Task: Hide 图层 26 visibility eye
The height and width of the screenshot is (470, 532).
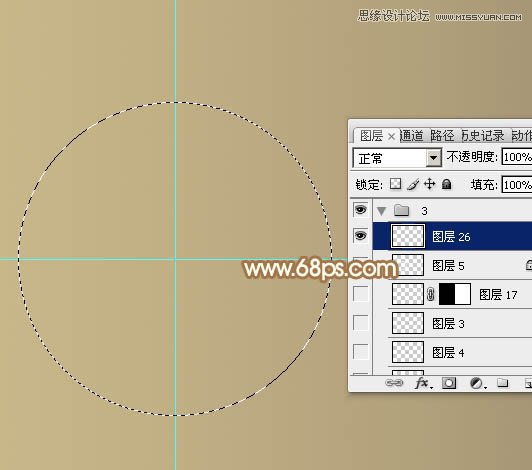Action: point(360,235)
